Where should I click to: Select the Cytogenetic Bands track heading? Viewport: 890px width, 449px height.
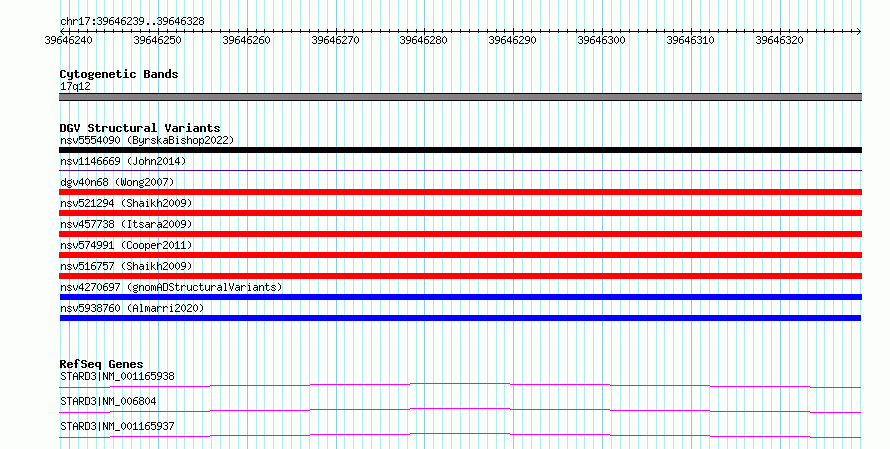(x=119, y=74)
